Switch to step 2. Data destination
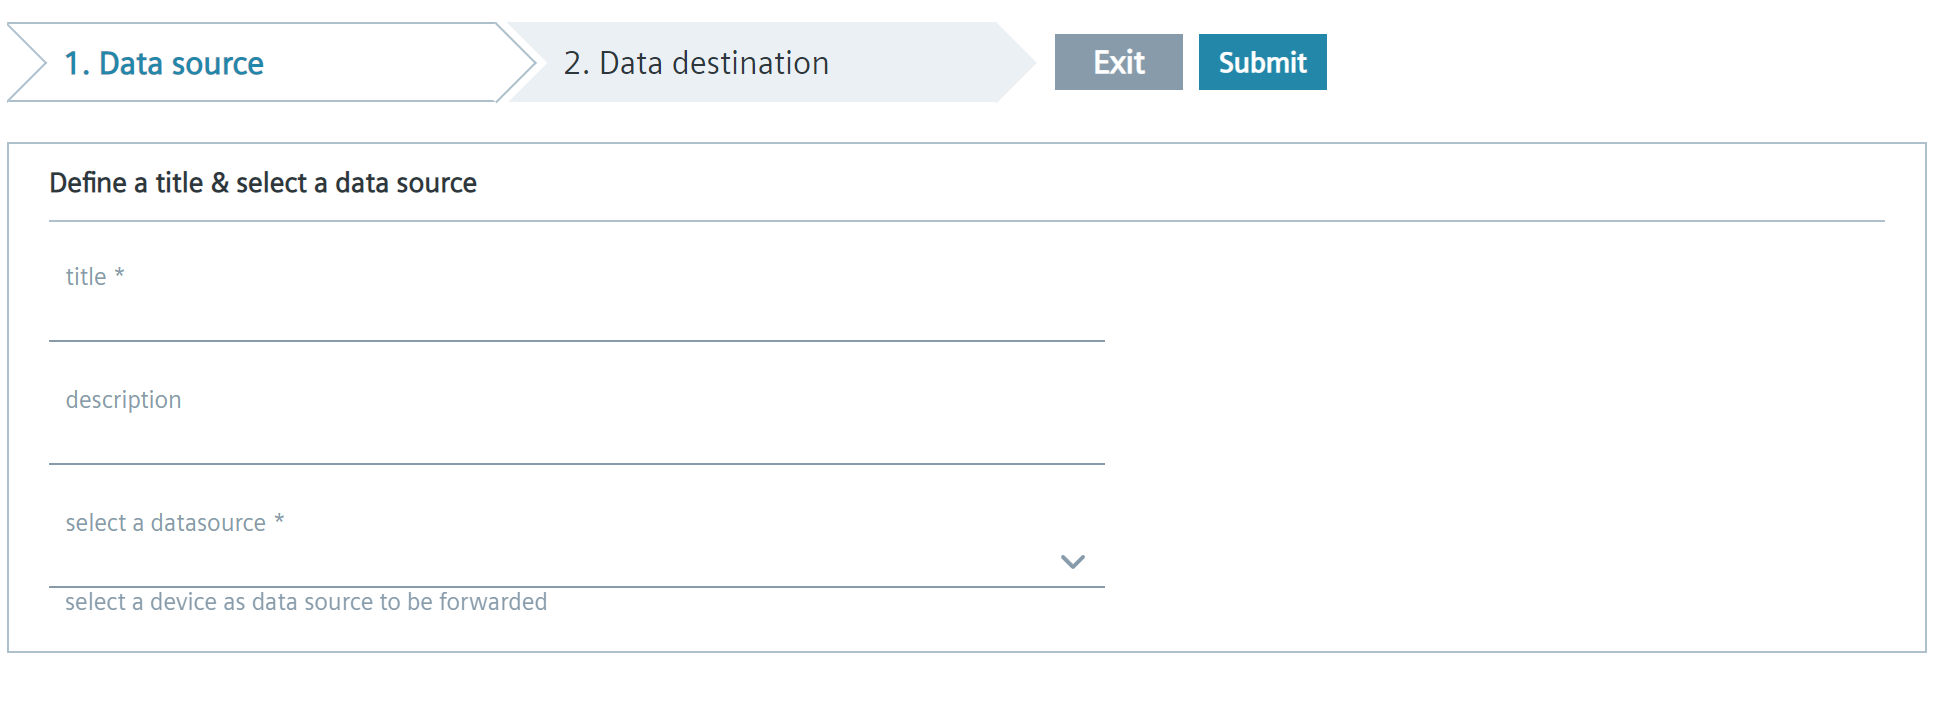 (x=696, y=63)
